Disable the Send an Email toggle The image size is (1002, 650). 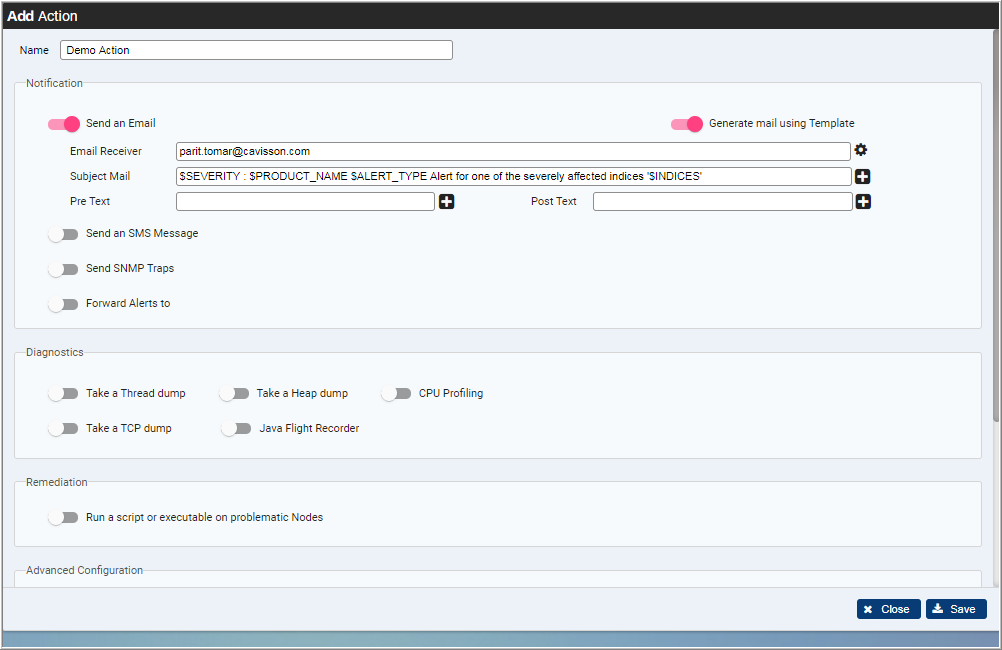64,123
